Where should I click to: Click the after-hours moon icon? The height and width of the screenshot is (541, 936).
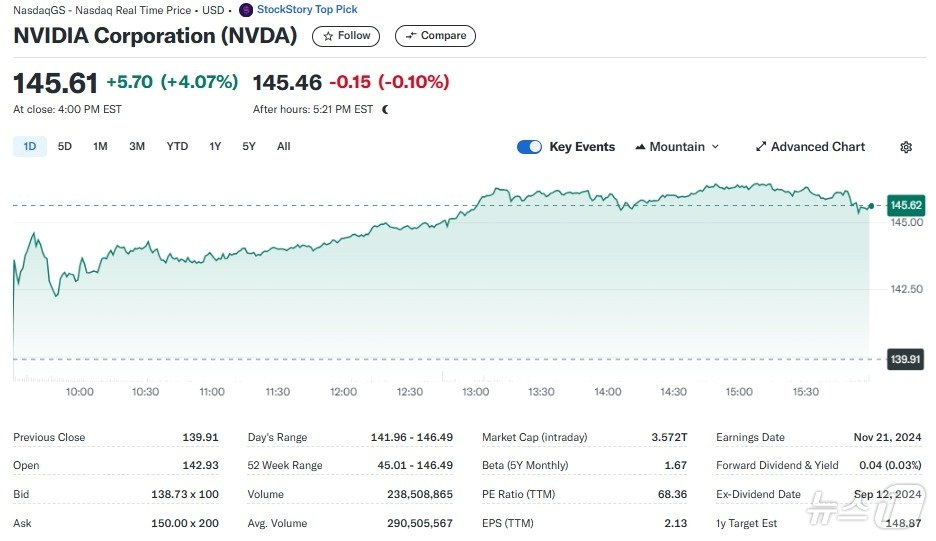point(385,109)
